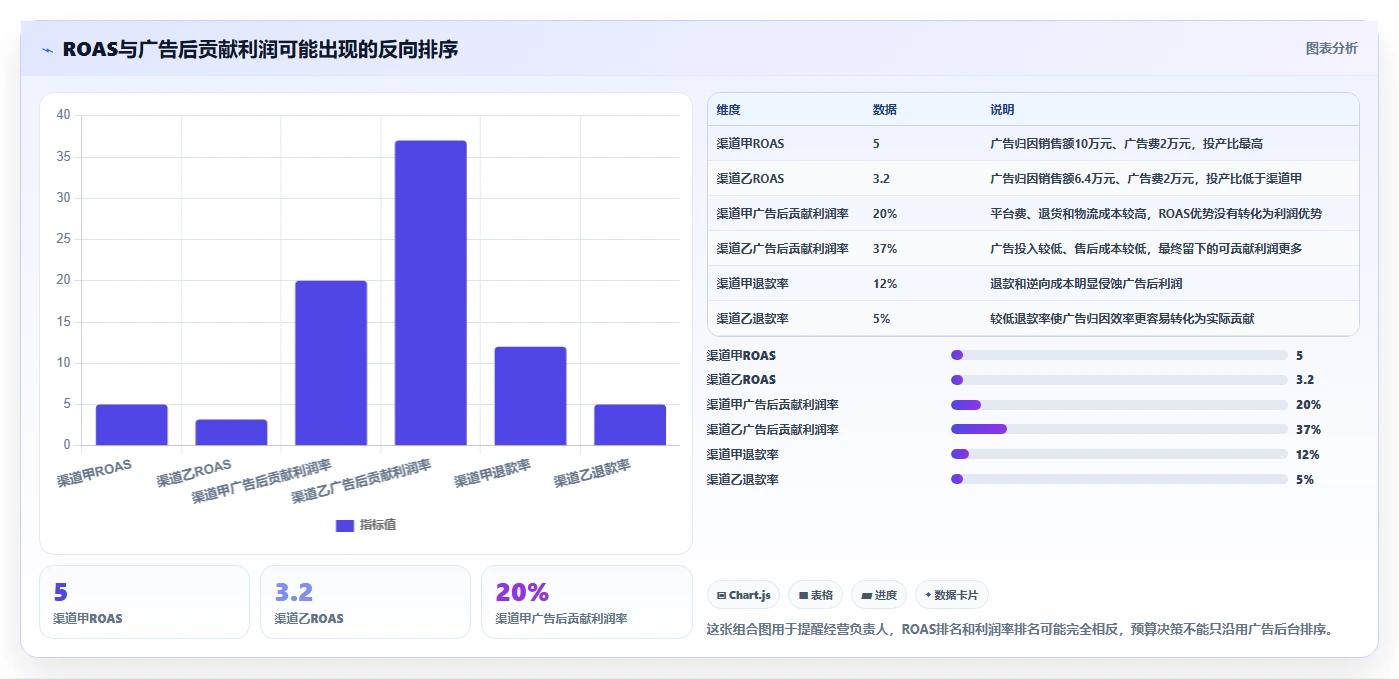Click the table value 3.2
1399x679 pixels.
(881, 179)
